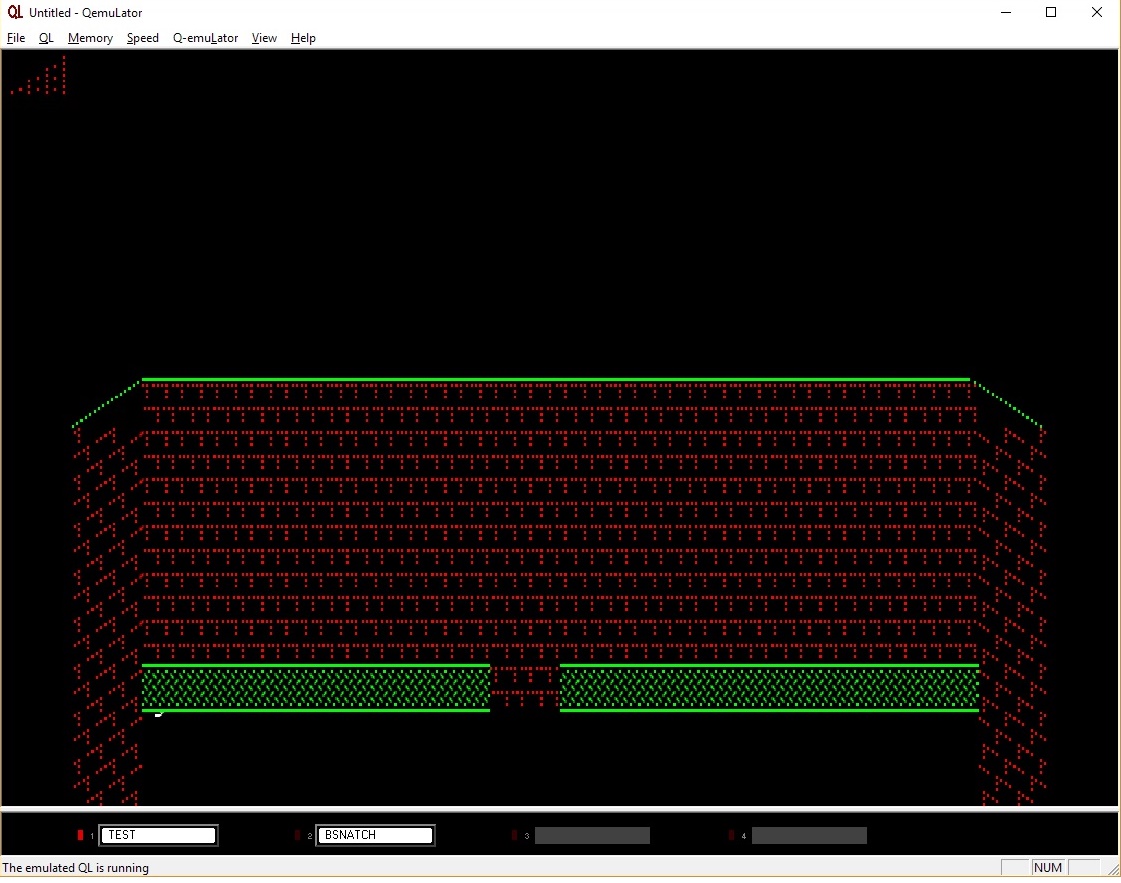Click the red activity LED of drive 1
Screen dimensions: 1121x883
pos(80,835)
